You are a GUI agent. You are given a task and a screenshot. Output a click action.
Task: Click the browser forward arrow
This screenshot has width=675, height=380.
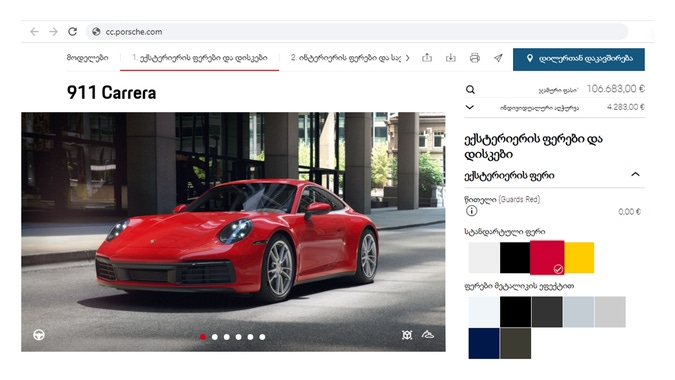coord(53,31)
